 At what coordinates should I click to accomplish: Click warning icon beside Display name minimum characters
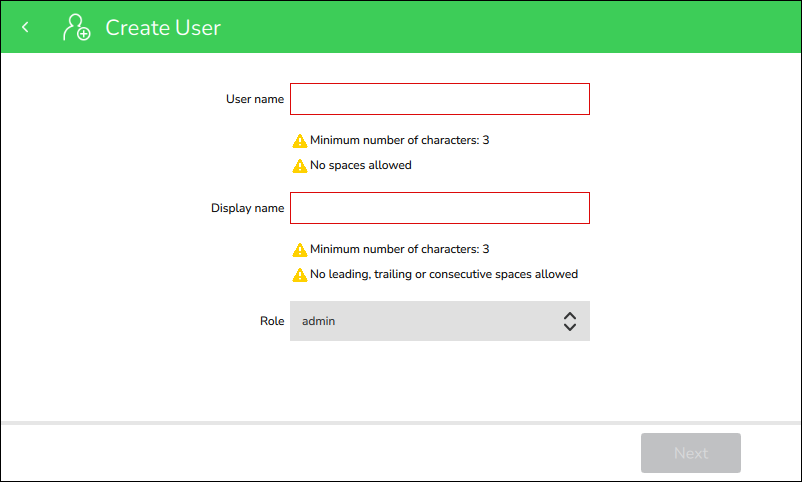tap(300, 250)
